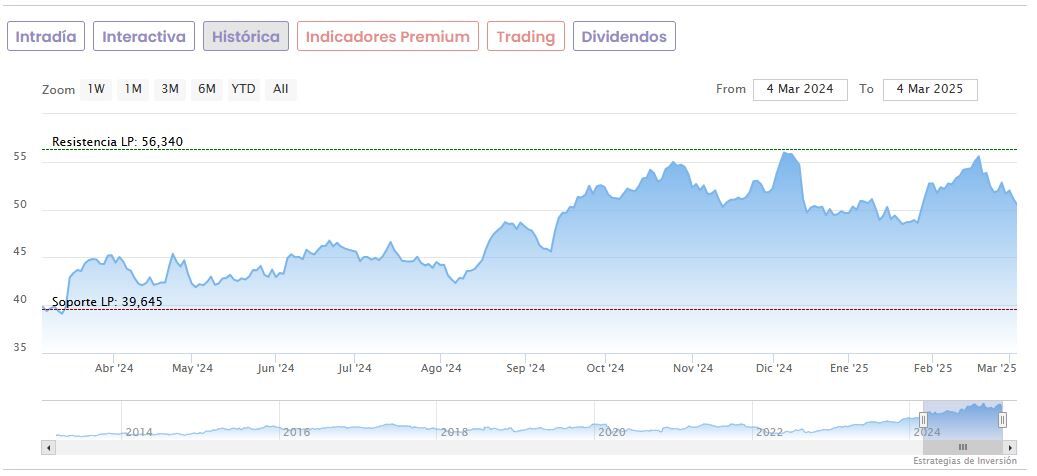Select the Histórica tab
The width and height of the screenshot is (1037, 476).
click(x=246, y=37)
